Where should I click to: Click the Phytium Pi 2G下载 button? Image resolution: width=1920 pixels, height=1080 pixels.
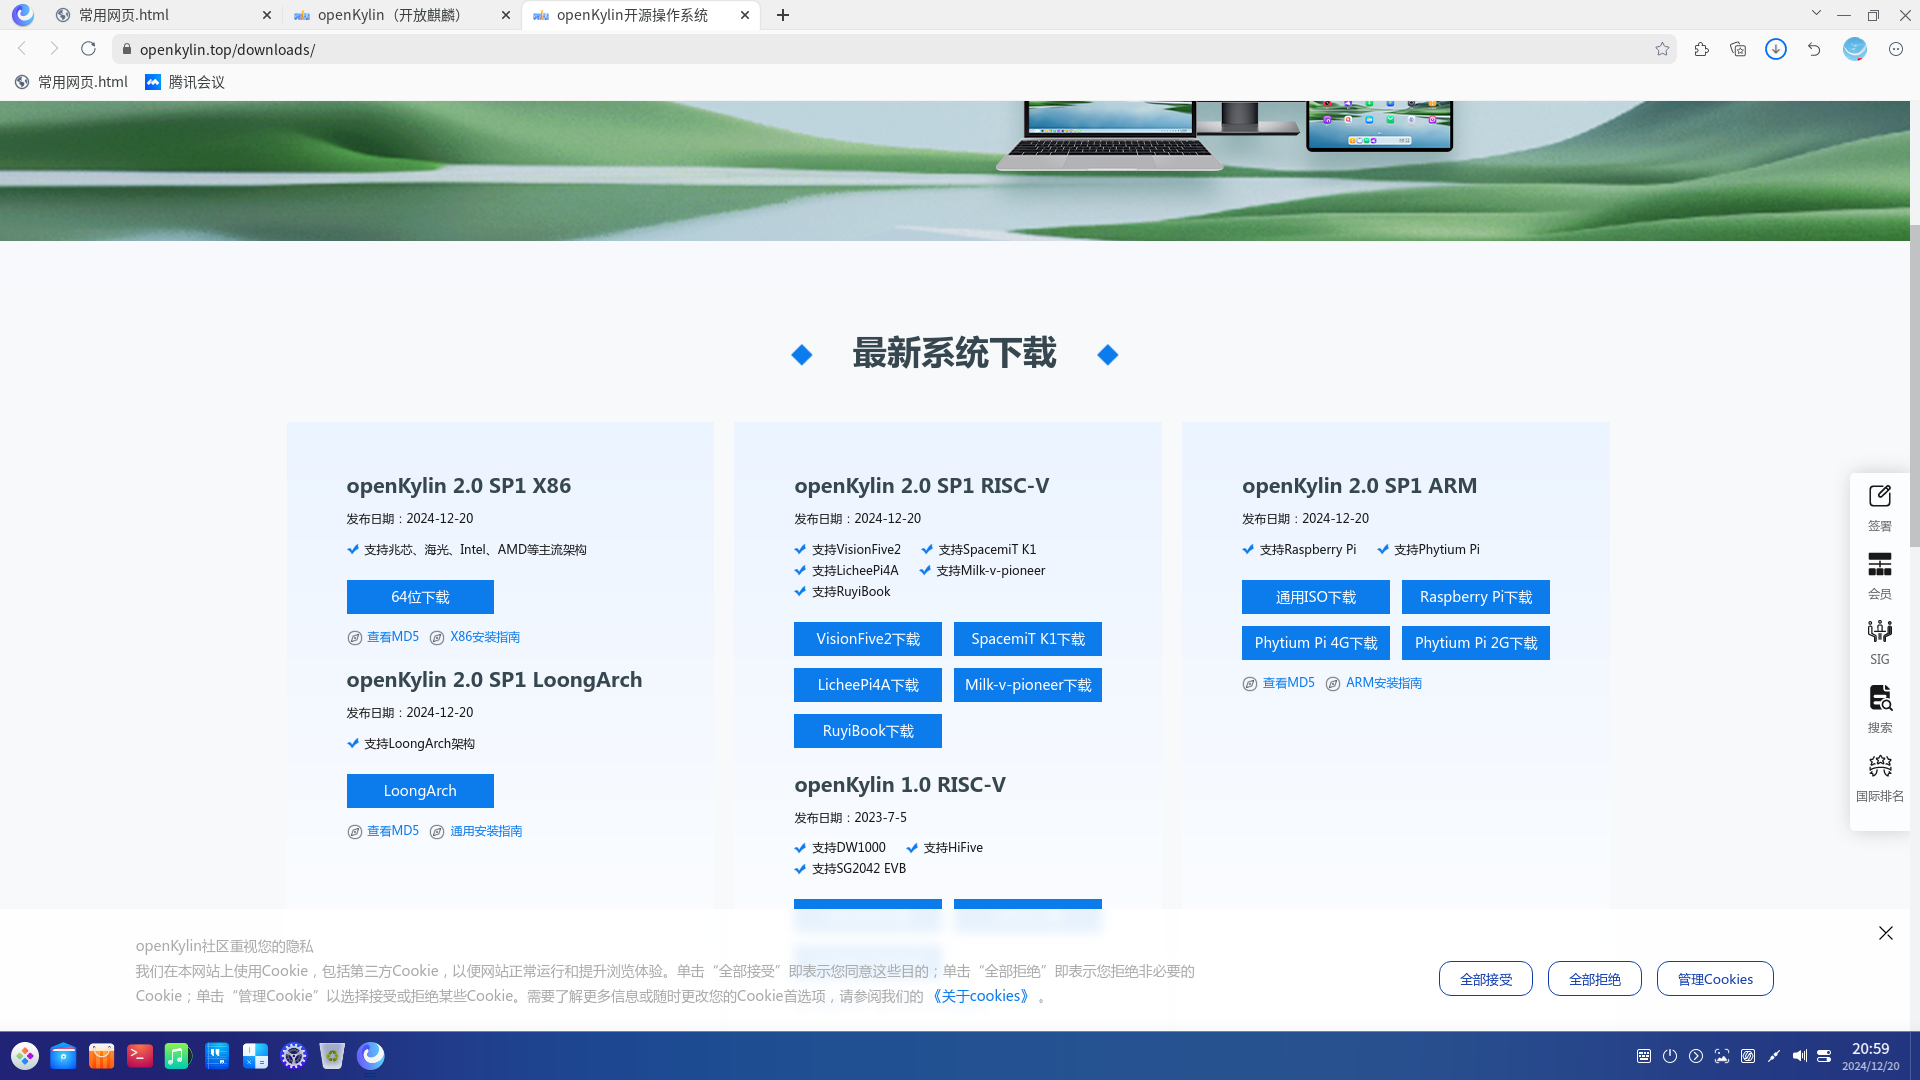[x=1476, y=643]
